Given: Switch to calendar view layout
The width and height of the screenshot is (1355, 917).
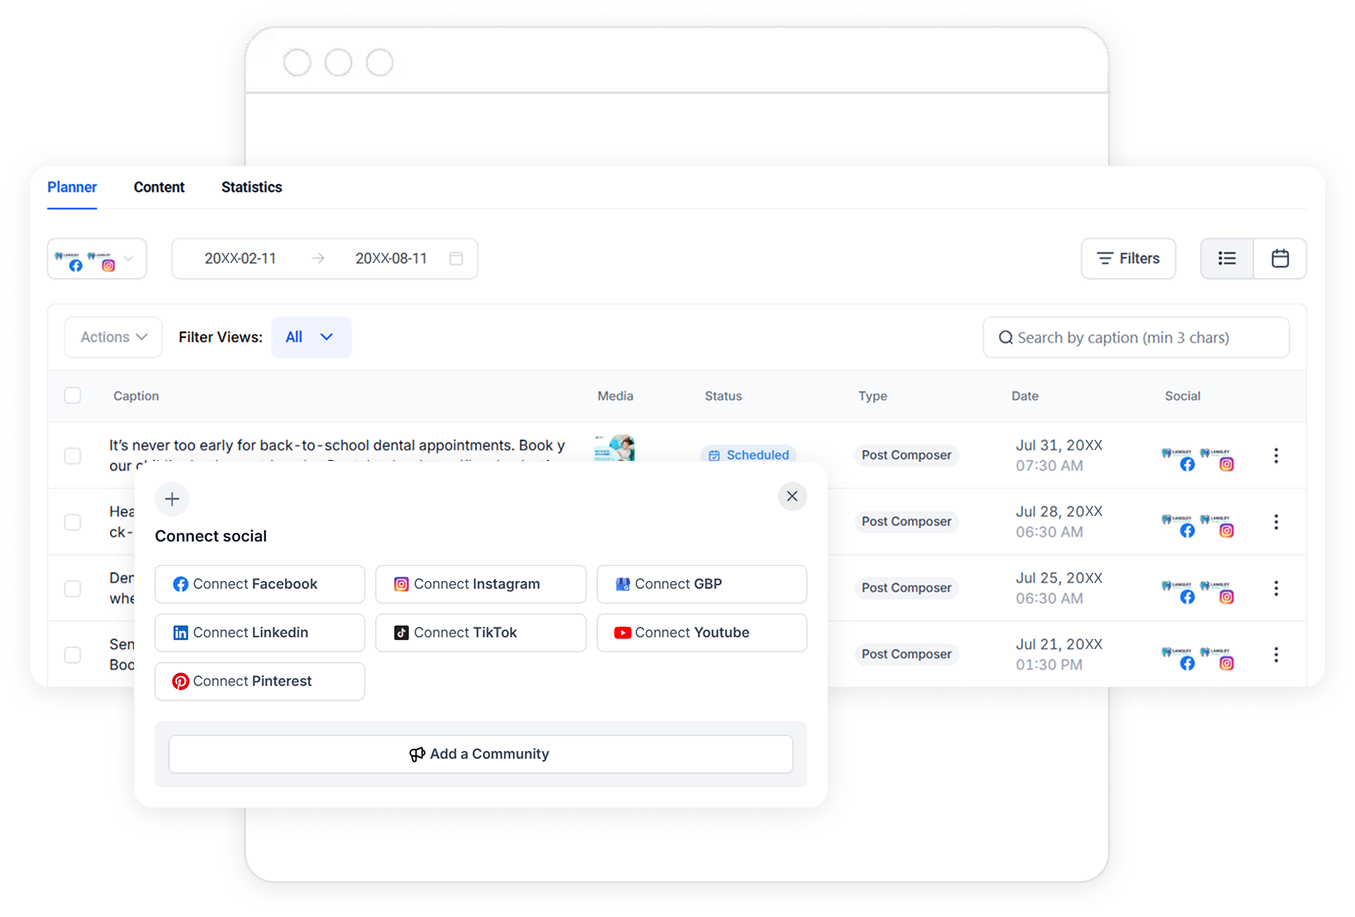Looking at the screenshot, I should point(1280,259).
